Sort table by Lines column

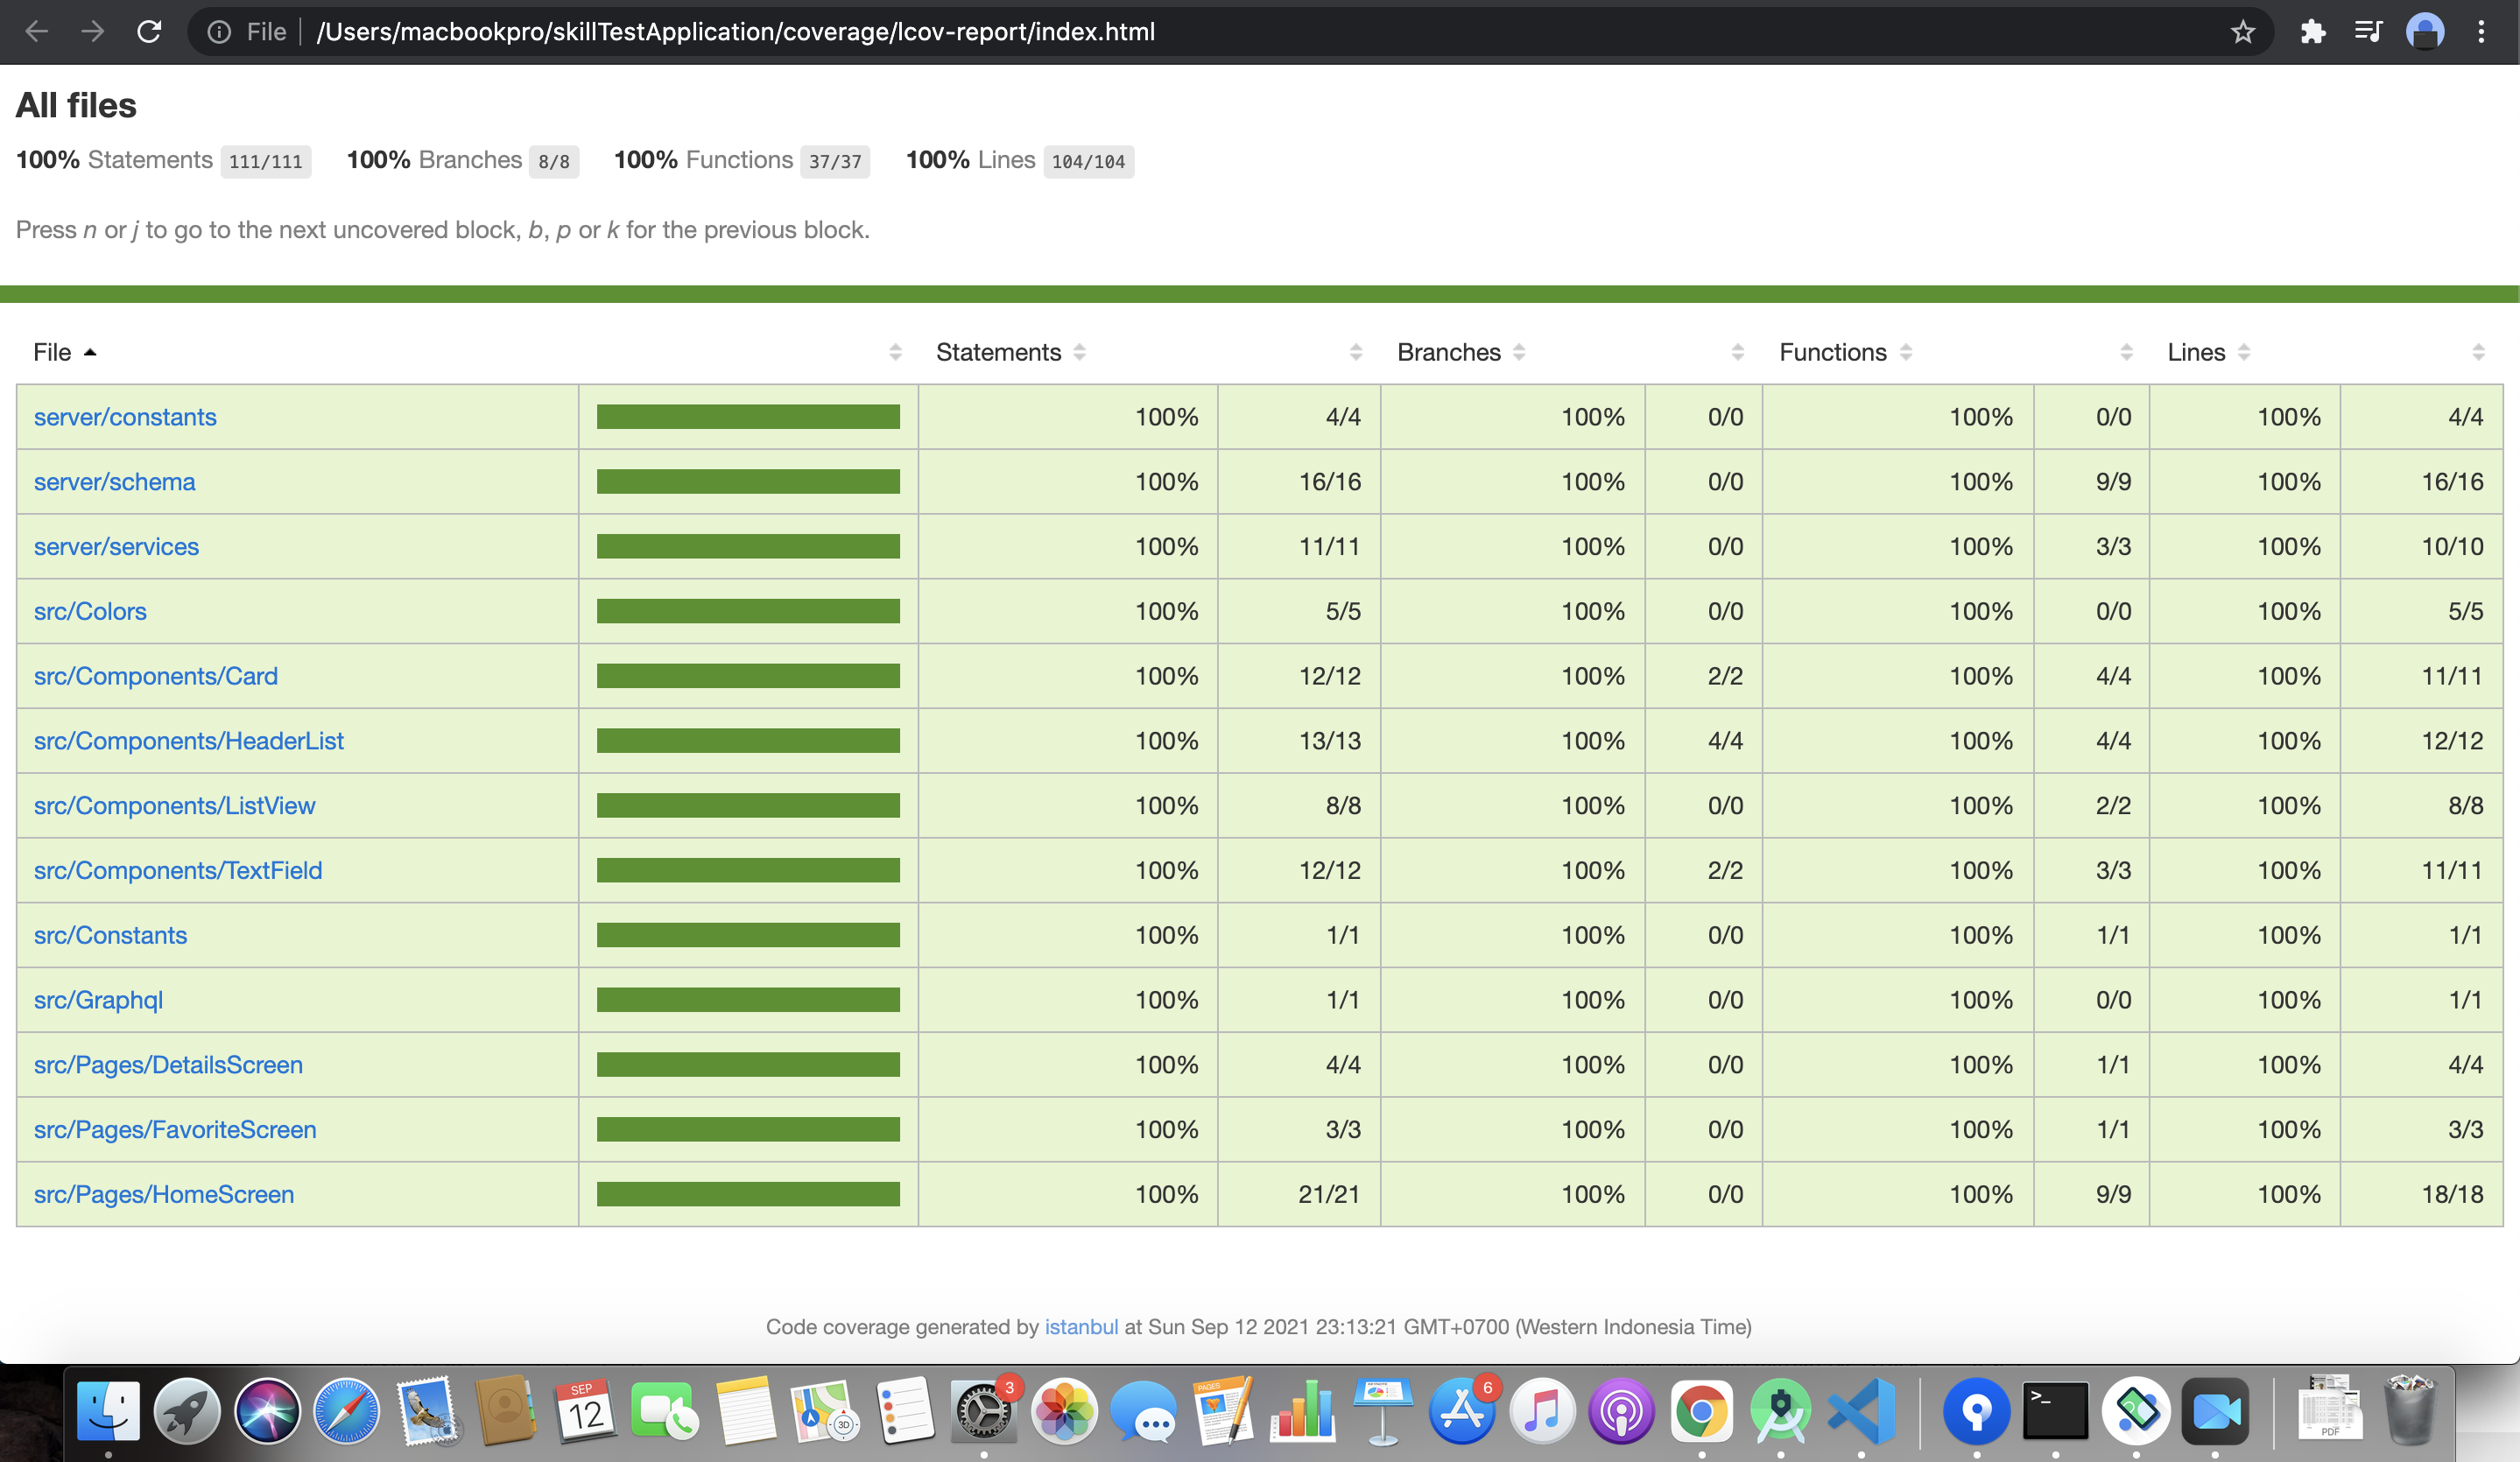pyautogui.click(x=2208, y=352)
